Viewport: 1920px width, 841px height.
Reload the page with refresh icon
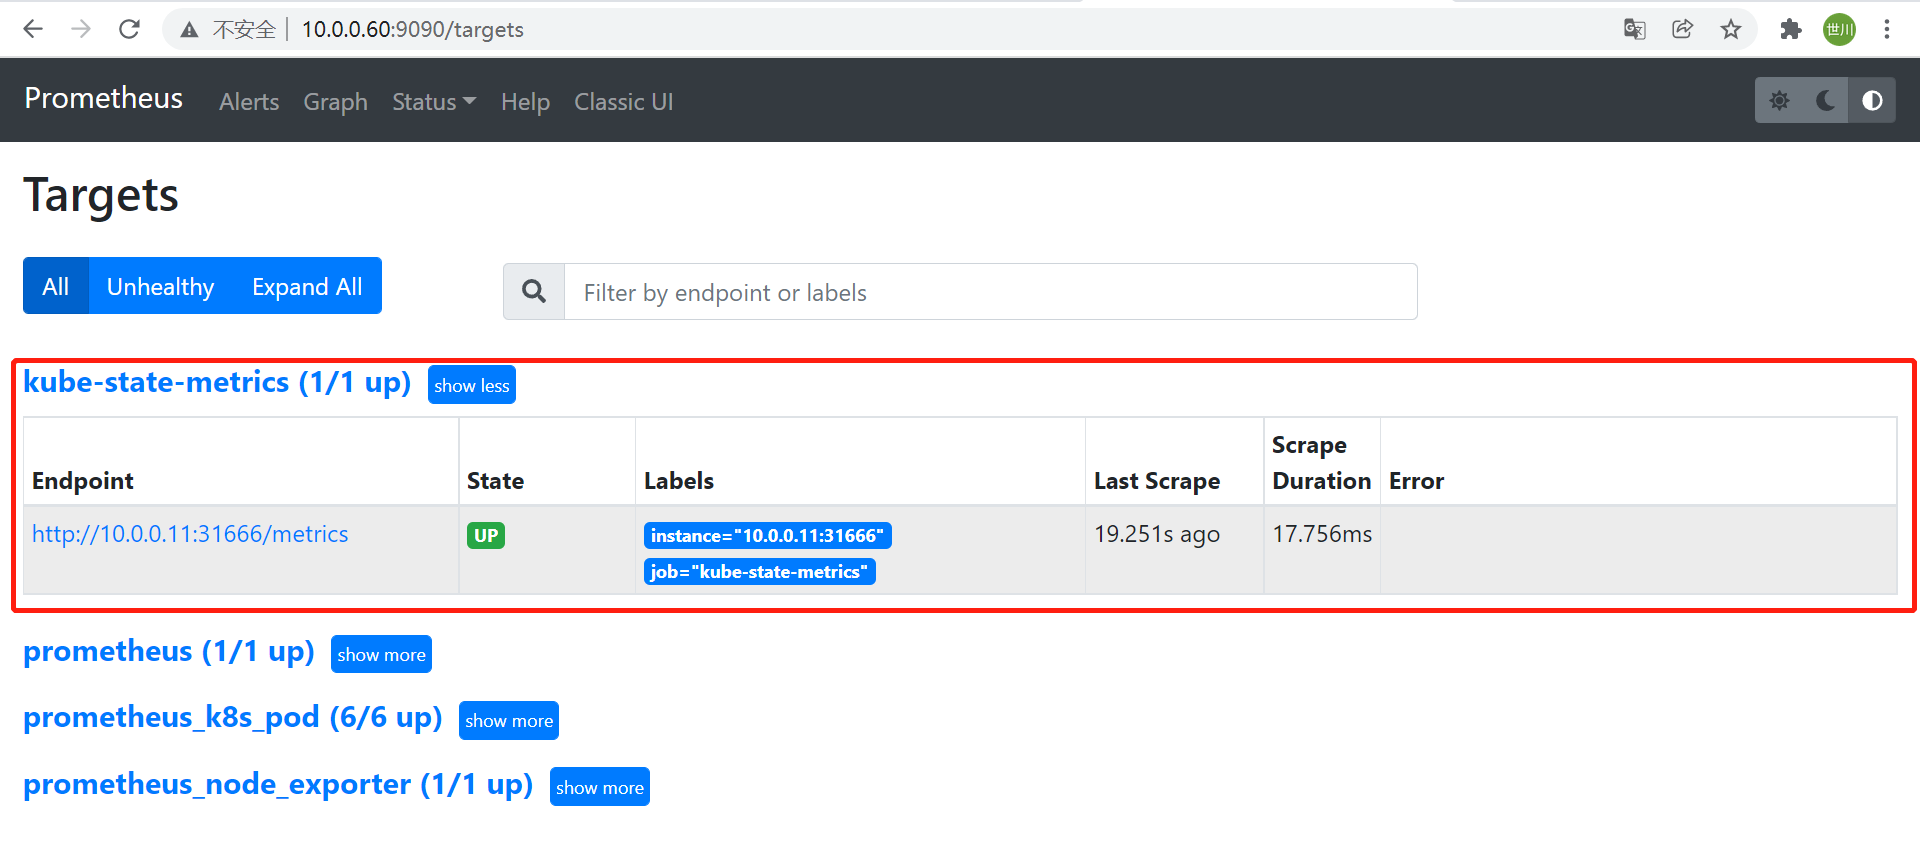(x=129, y=29)
